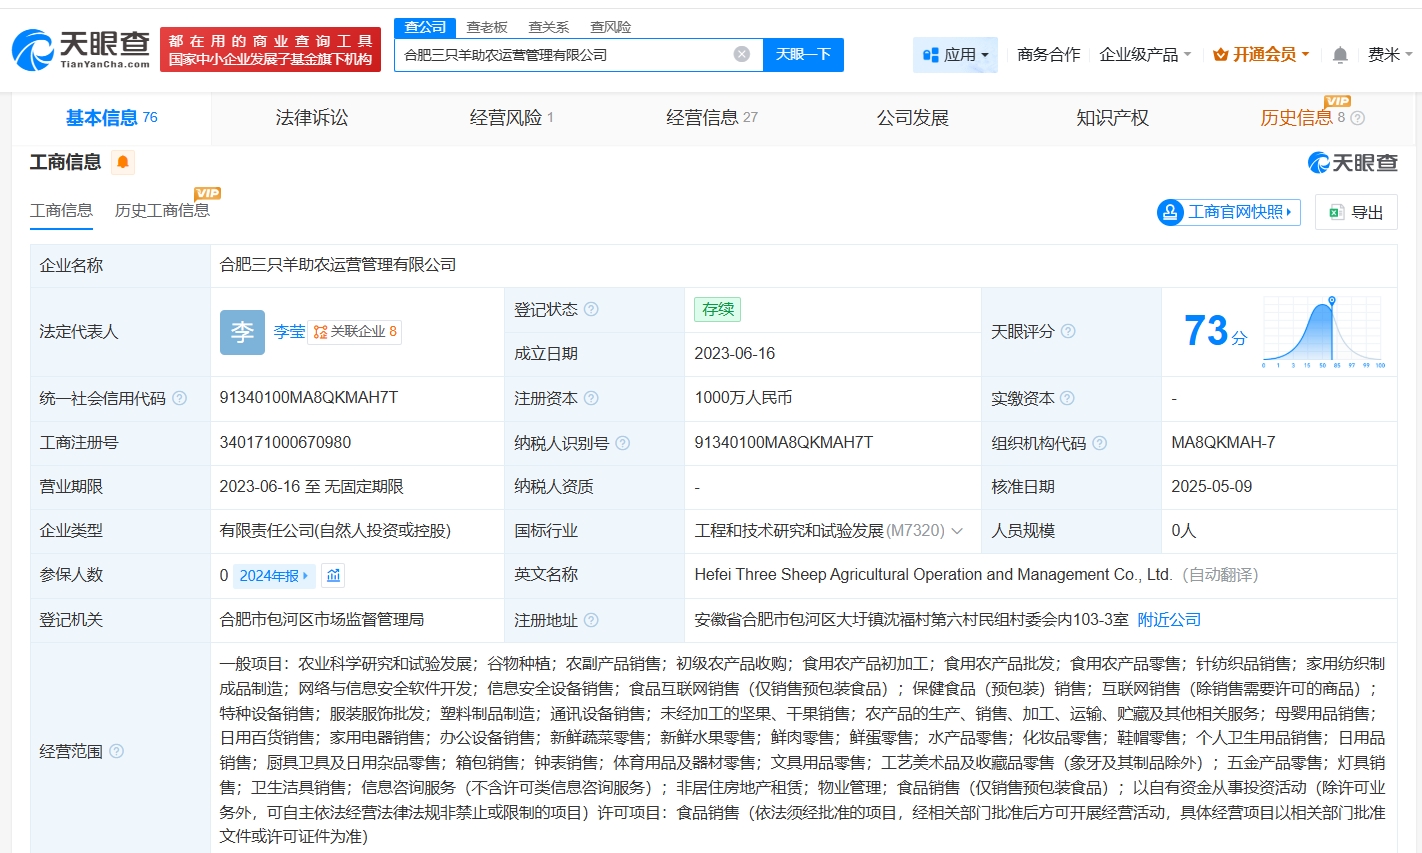Expand the 应用 dropdown menu
1422x853 pixels.
(x=956, y=55)
